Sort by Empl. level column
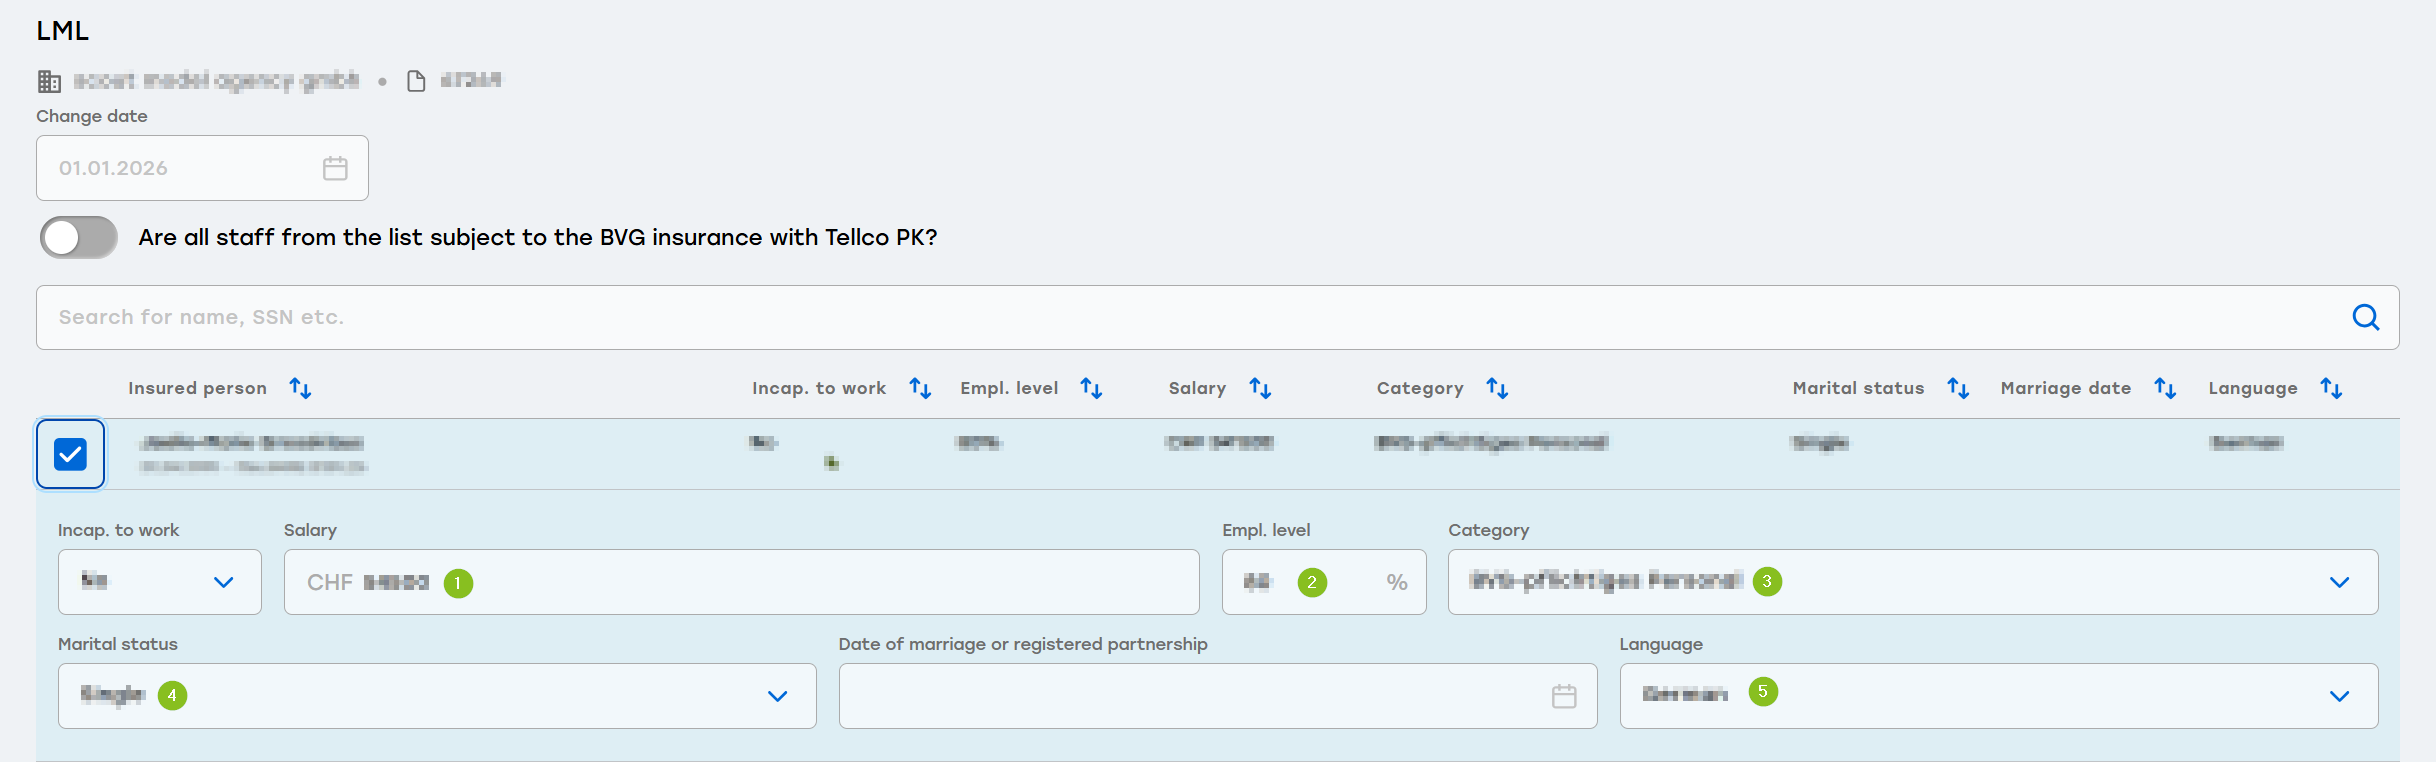Image resolution: width=2436 pixels, height=762 pixels. (x=1091, y=388)
